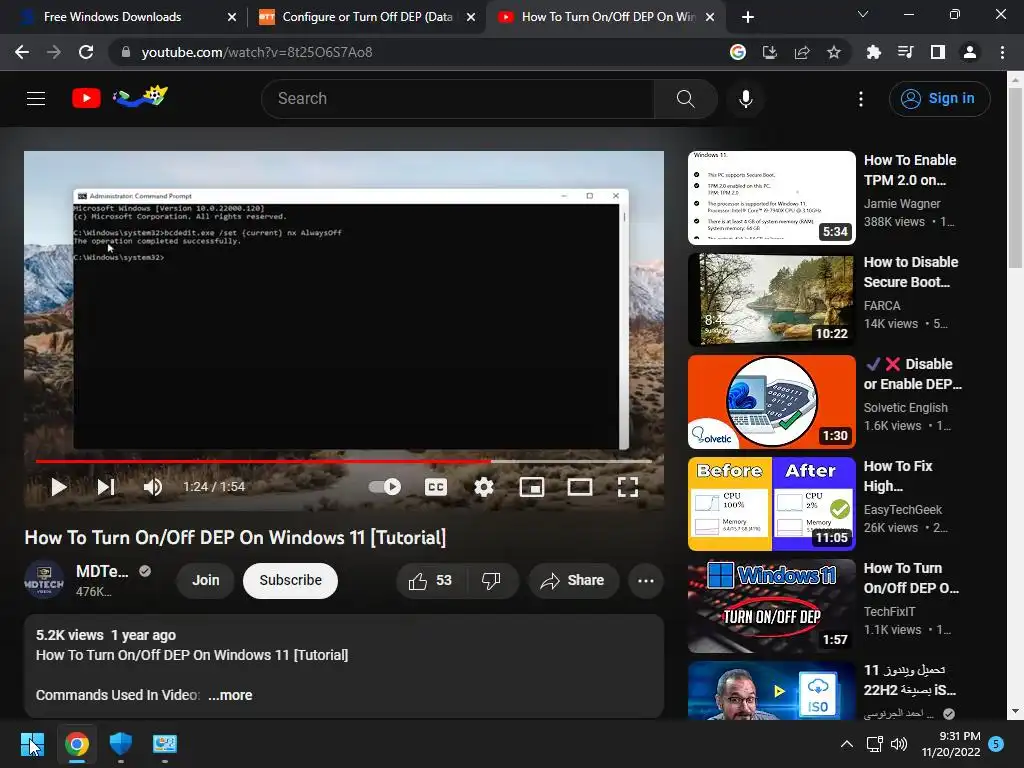Switch to theater mode

point(579,487)
